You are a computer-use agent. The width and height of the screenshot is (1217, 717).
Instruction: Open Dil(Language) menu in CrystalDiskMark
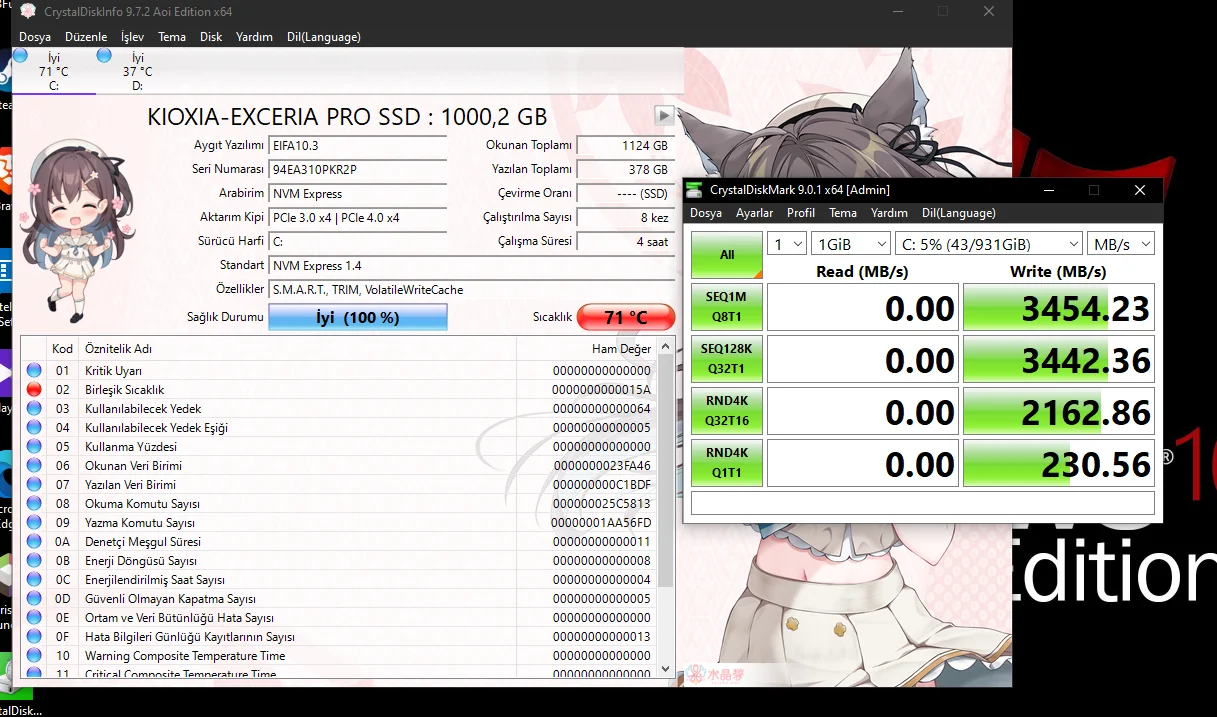click(x=959, y=213)
